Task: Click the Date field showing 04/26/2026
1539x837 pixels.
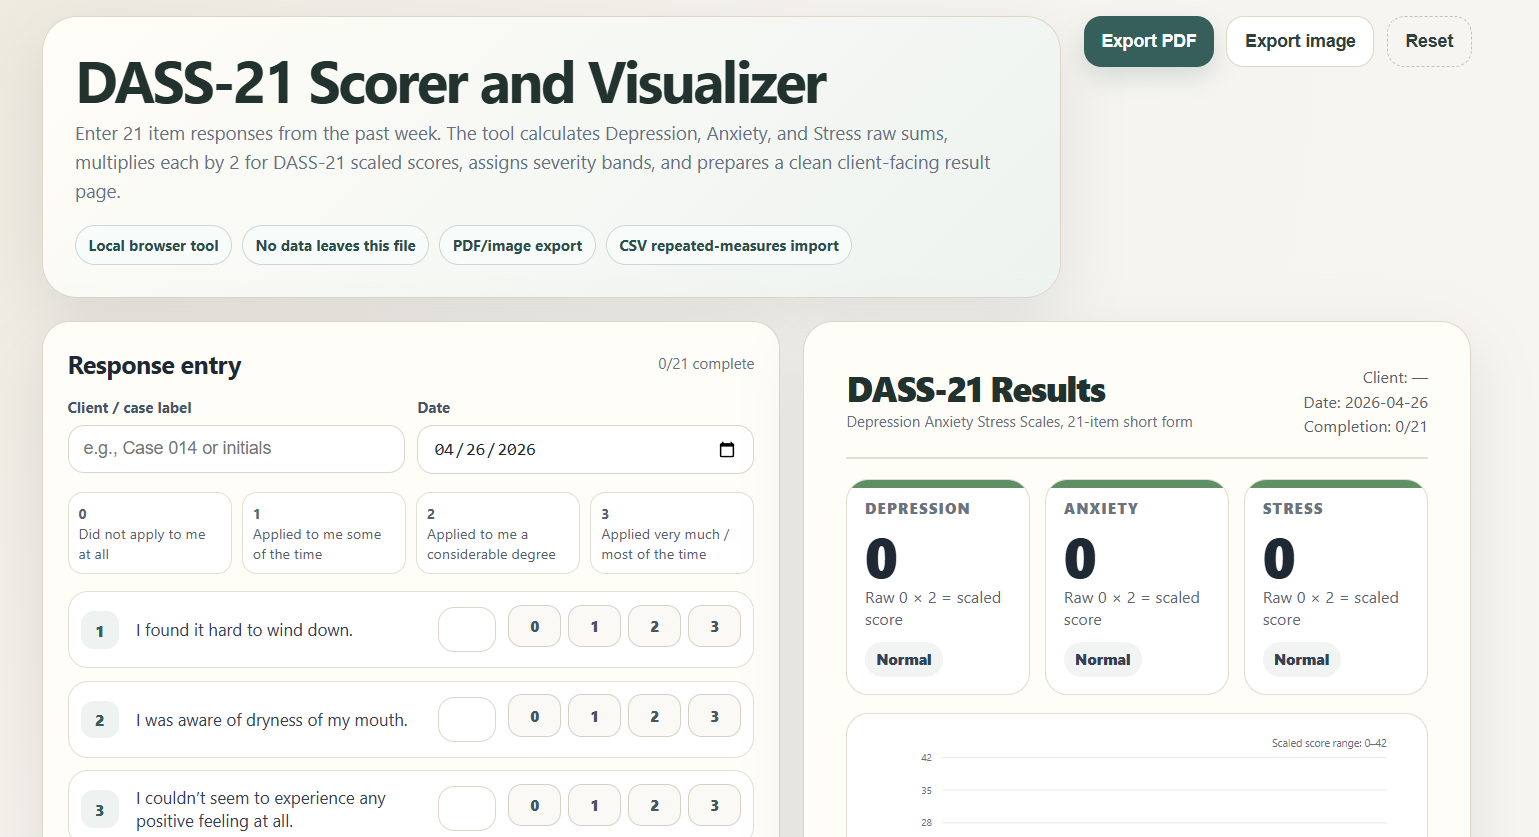Action: point(560,450)
